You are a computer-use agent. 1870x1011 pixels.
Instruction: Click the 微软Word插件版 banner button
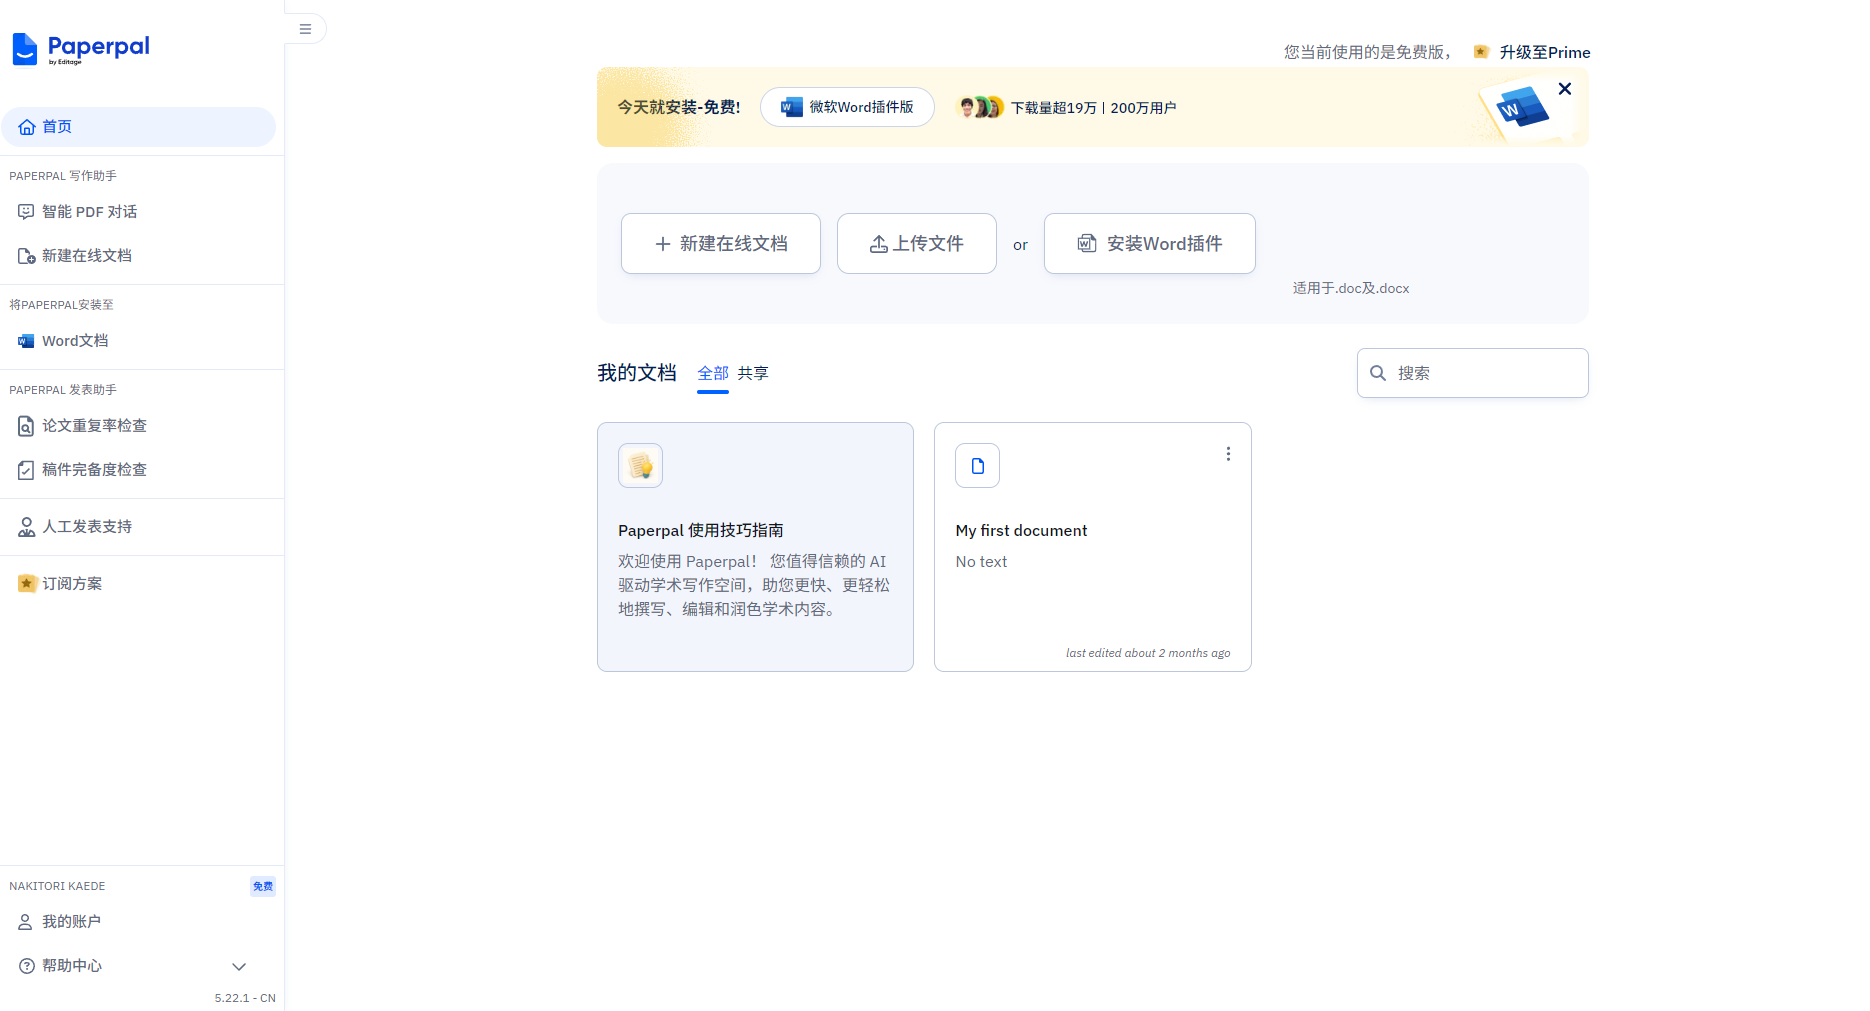[847, 107]
